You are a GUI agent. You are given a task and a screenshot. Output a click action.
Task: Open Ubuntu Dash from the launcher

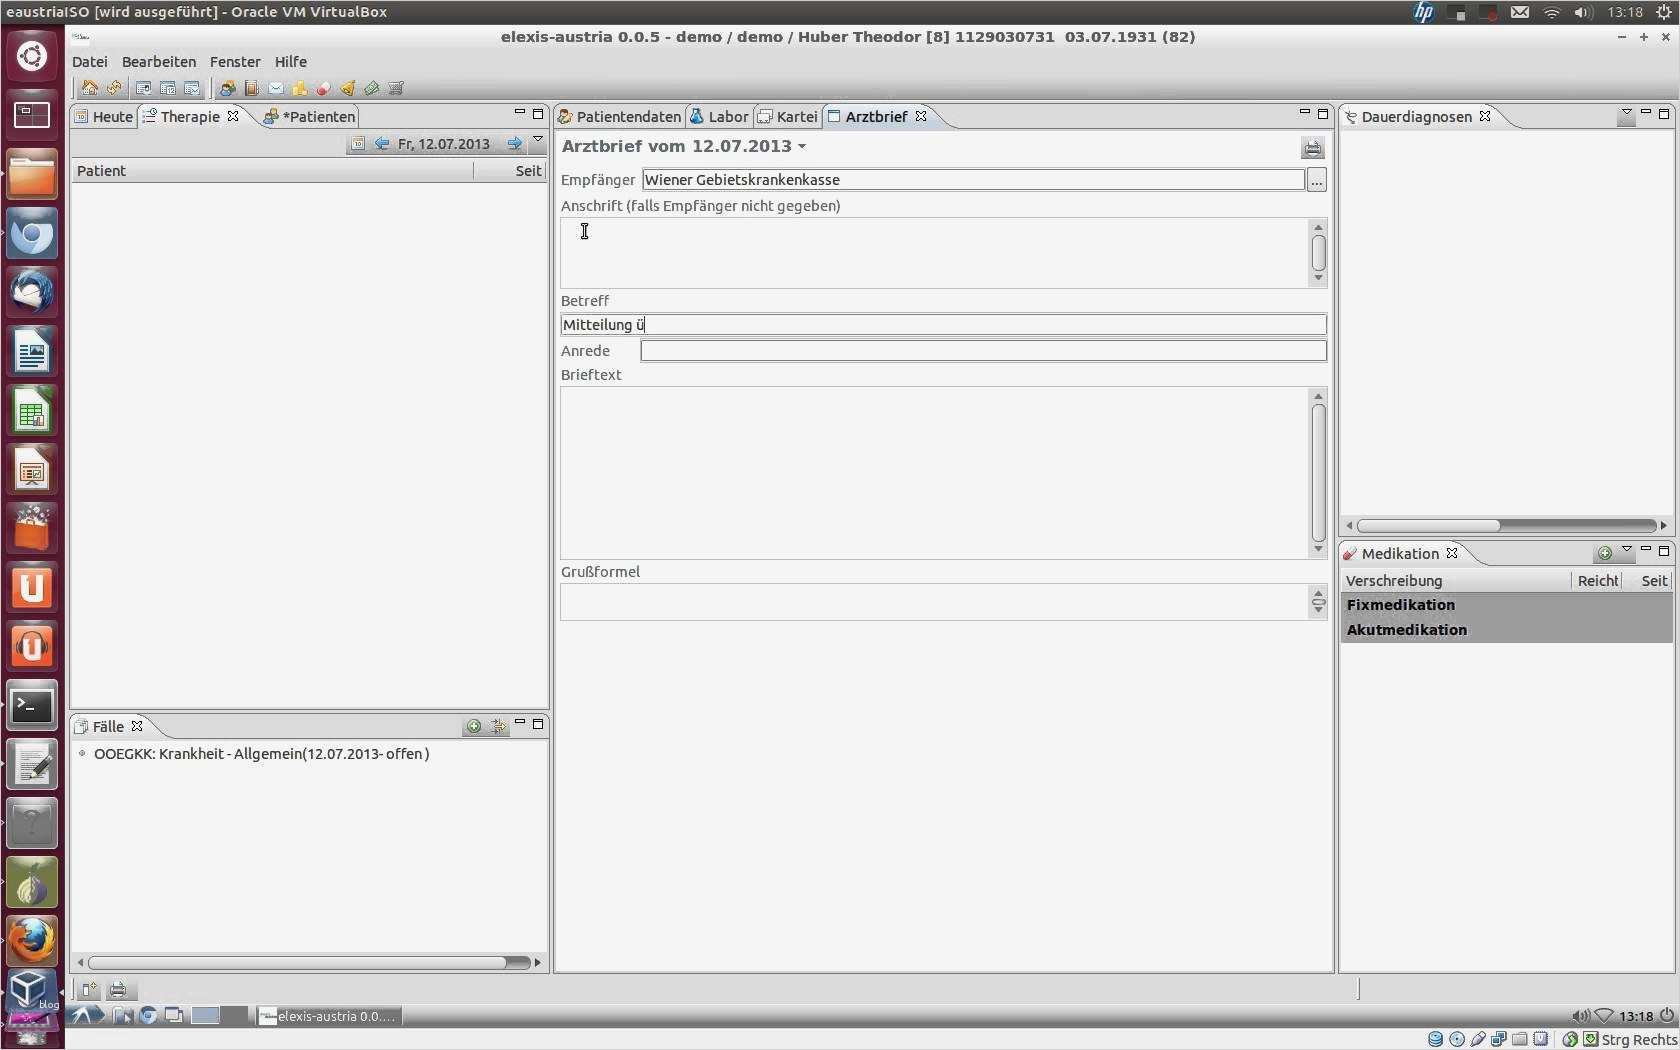32,56
